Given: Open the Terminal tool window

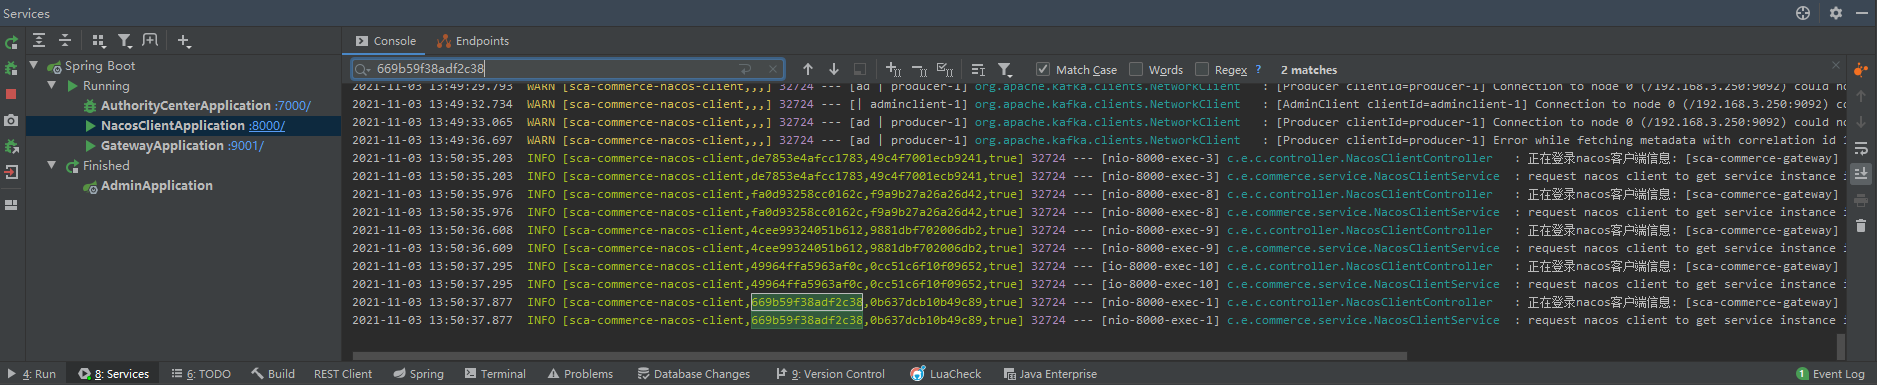Looking at the screenshot, I should pos(495,374).
